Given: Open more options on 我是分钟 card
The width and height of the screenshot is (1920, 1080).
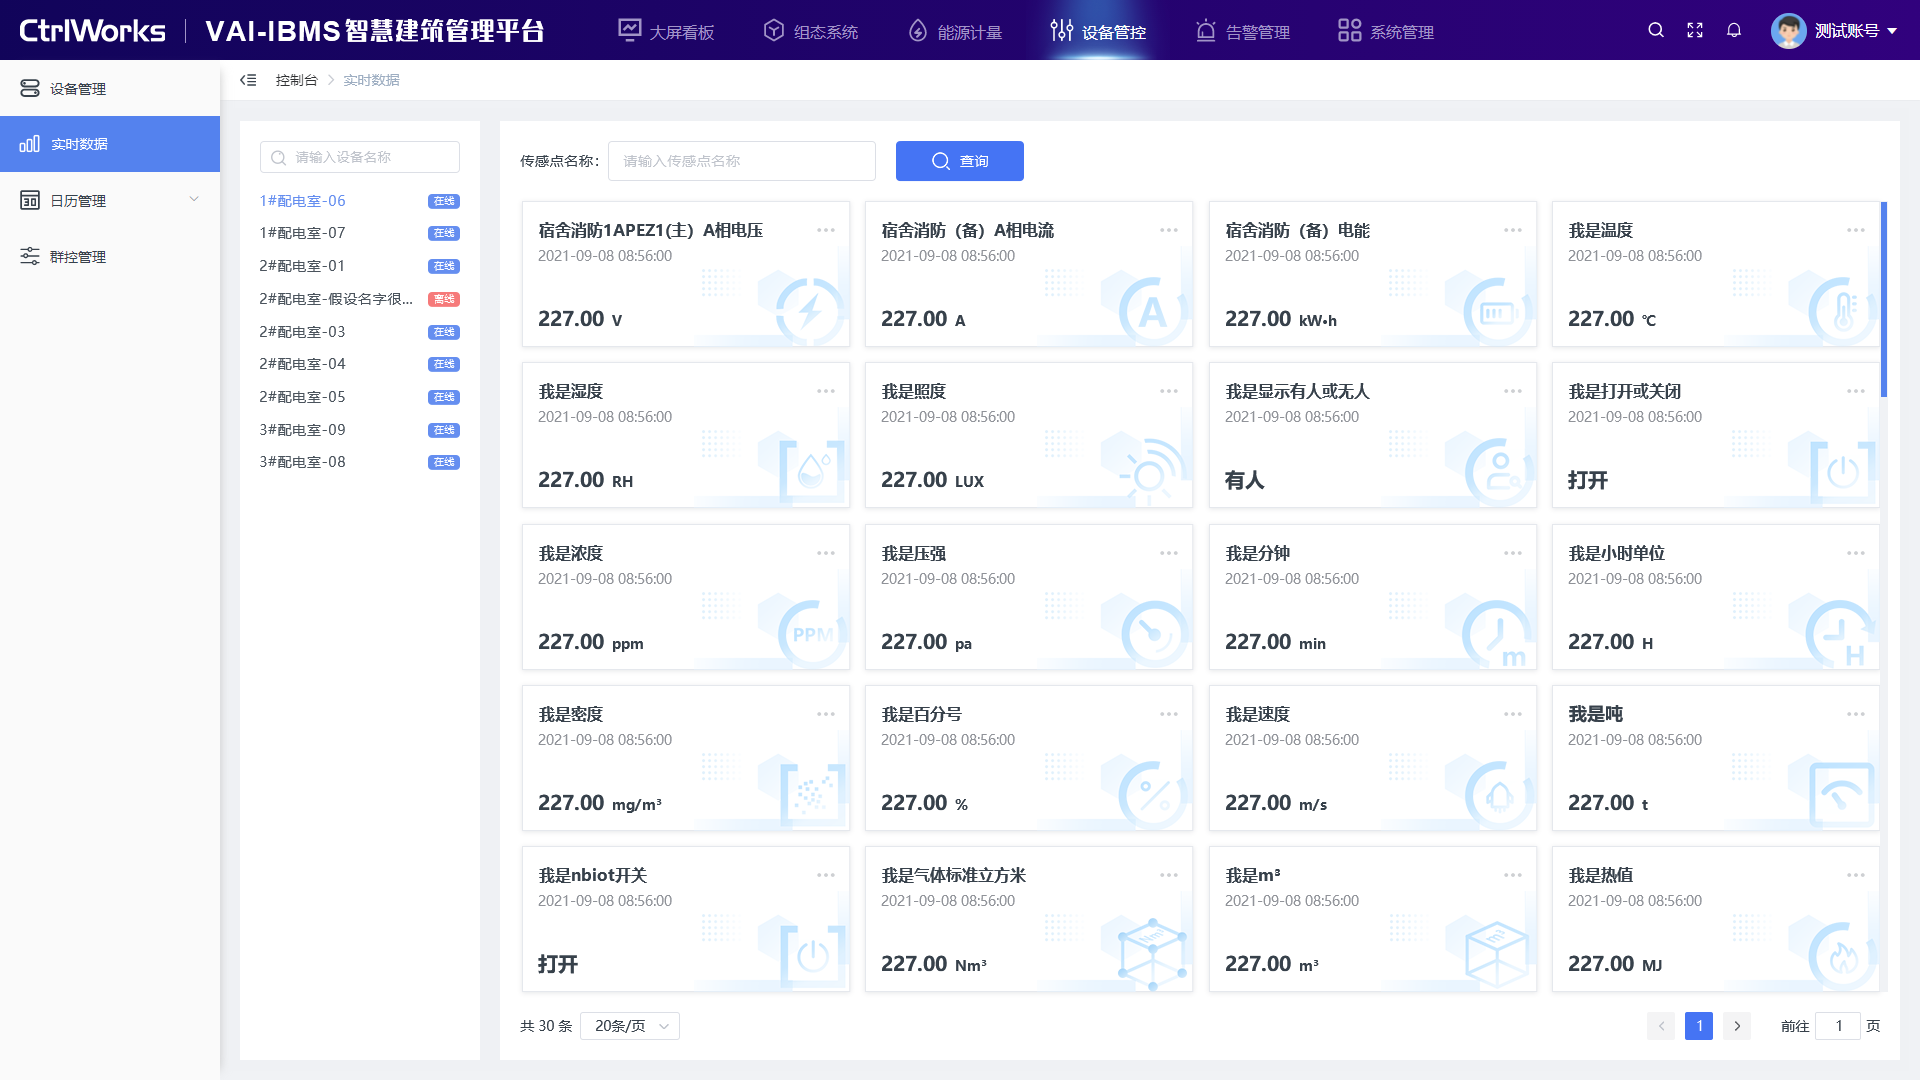Looking at the screenshot, I should click(x=1513, y=553).
